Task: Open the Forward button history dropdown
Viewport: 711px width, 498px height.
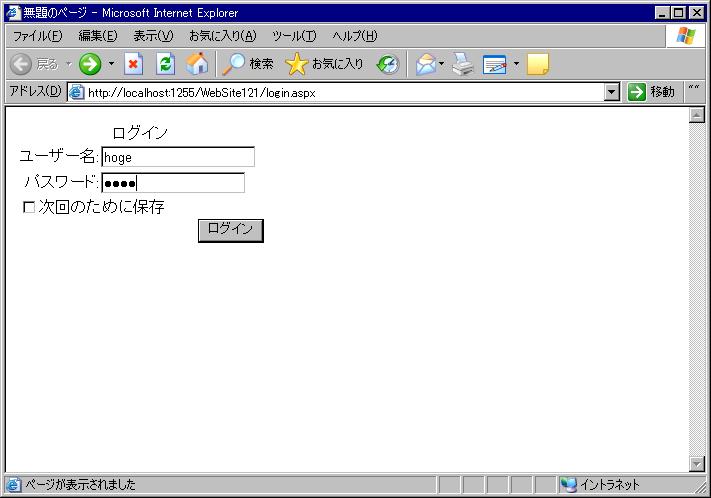Action: [x=112, y=64]
